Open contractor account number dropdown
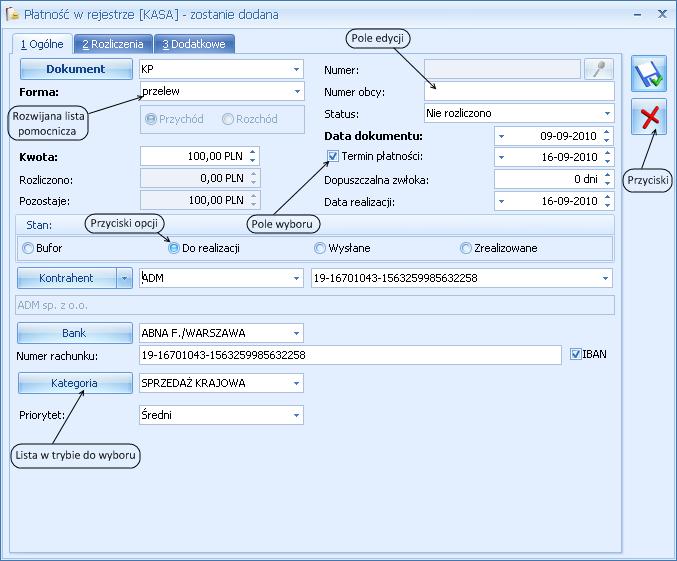This screenshot has width=677, height=561. pos(605,278)
